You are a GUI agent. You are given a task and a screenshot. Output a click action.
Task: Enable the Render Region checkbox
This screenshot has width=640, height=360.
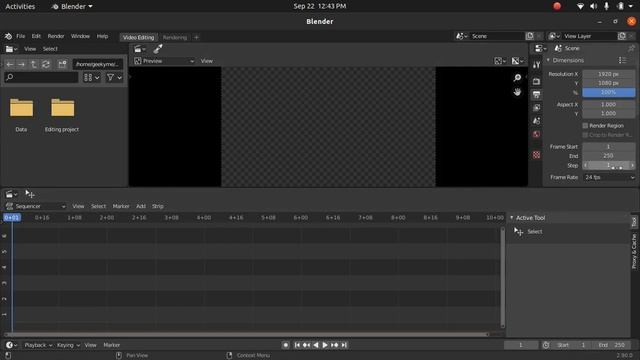click(x=585, y=126)
